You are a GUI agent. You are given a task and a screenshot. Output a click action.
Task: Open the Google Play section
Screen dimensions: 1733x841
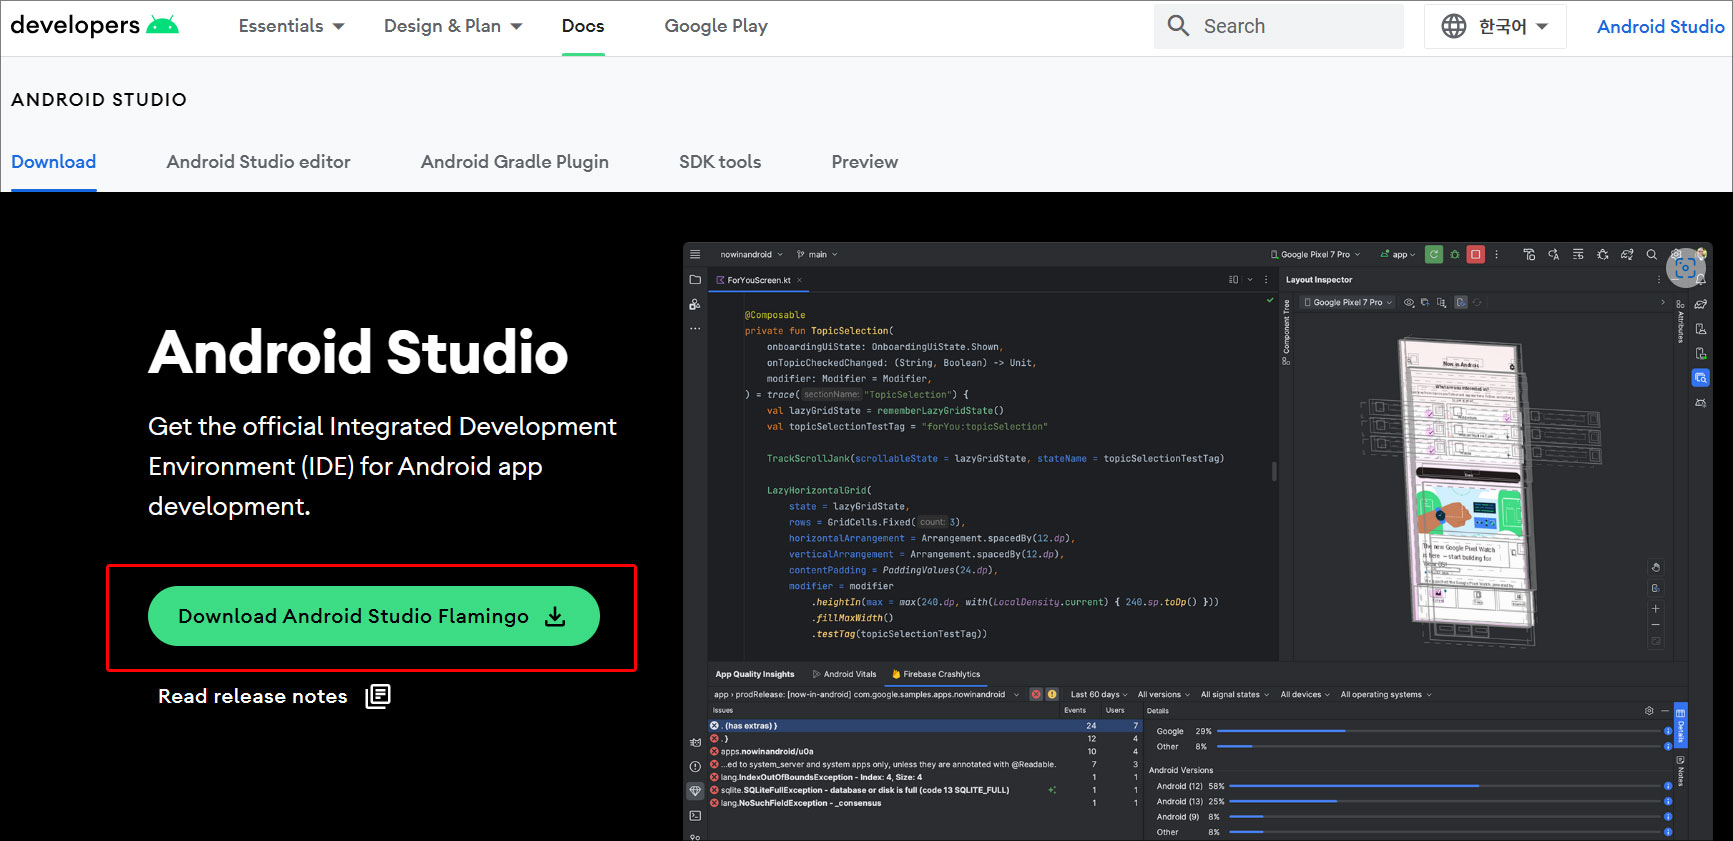coord(716,26)
